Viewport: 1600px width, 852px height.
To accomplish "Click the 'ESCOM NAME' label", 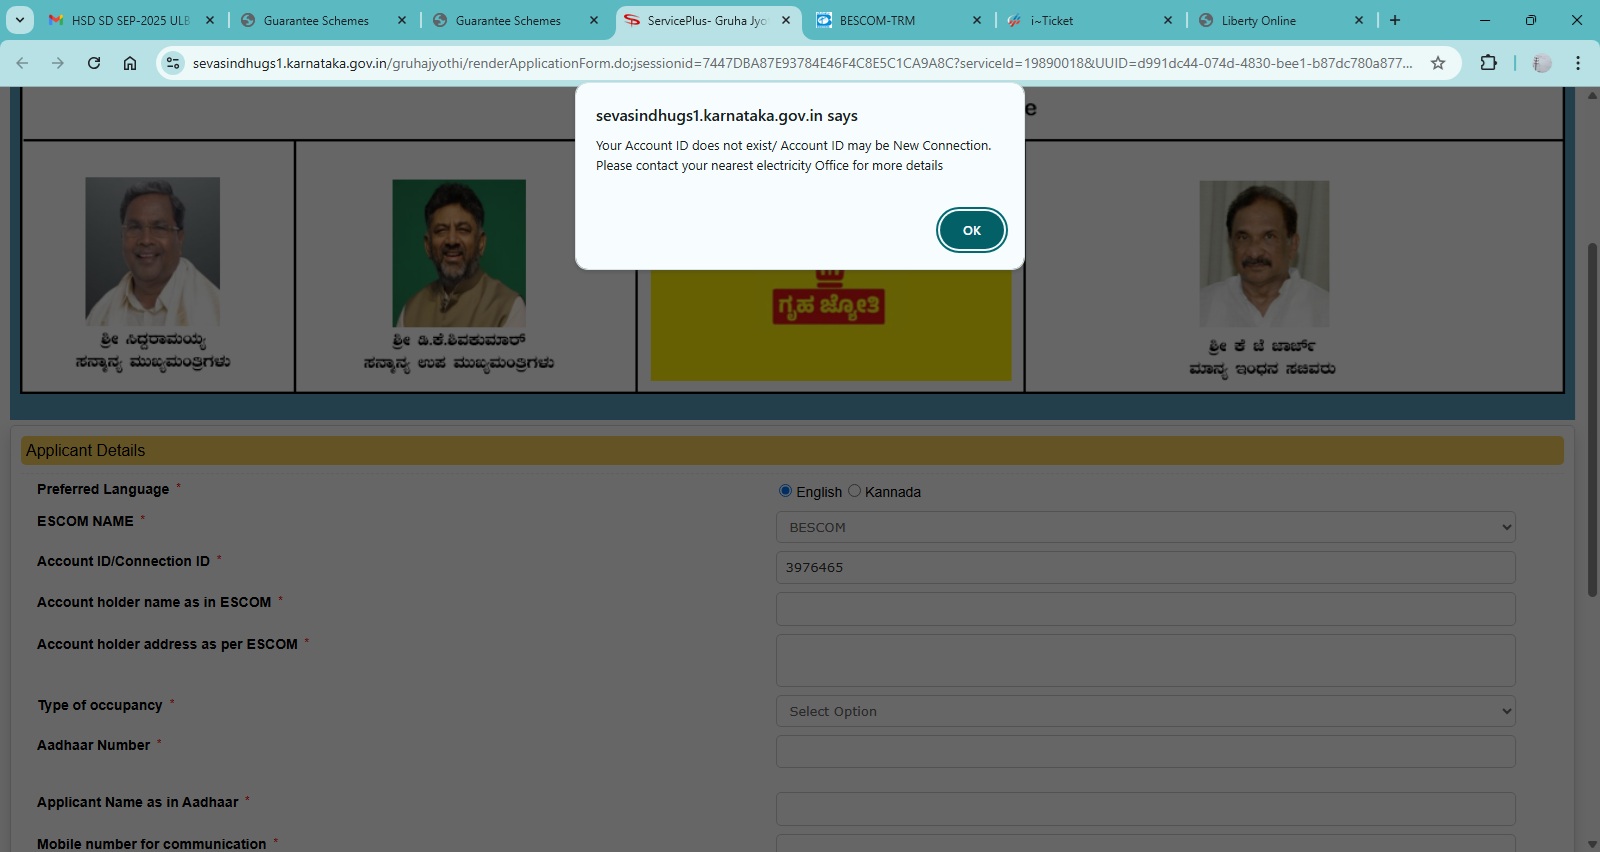I will 85,521.
